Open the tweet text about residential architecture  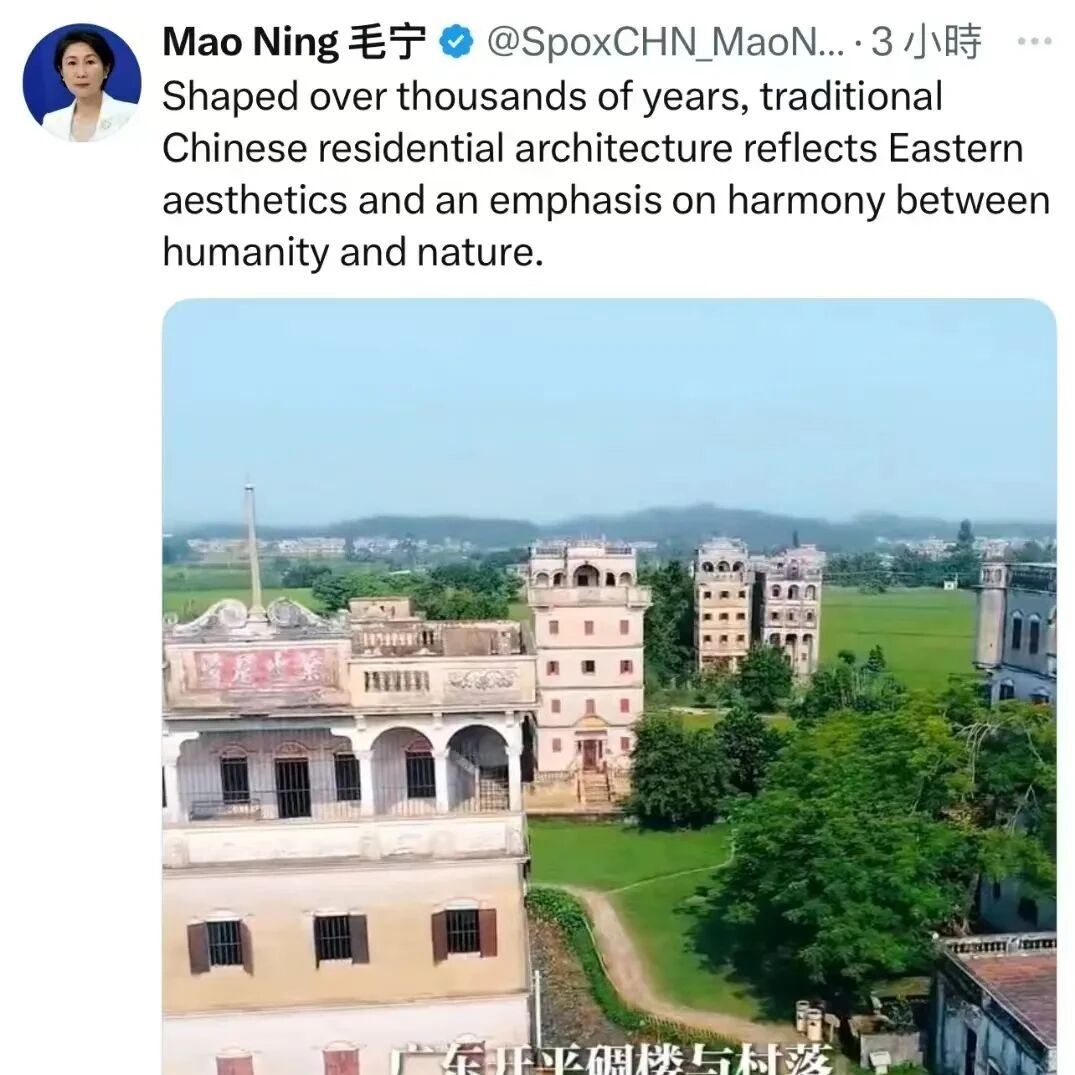[x=606, y=174]
